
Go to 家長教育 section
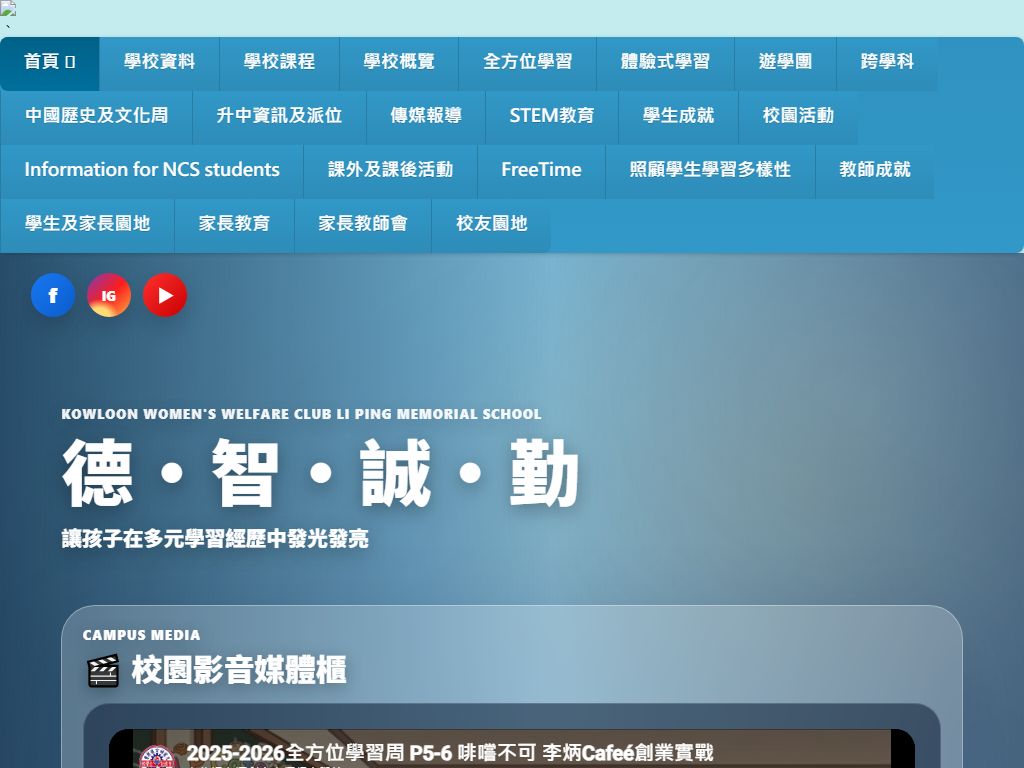click(x=234, y=225)
